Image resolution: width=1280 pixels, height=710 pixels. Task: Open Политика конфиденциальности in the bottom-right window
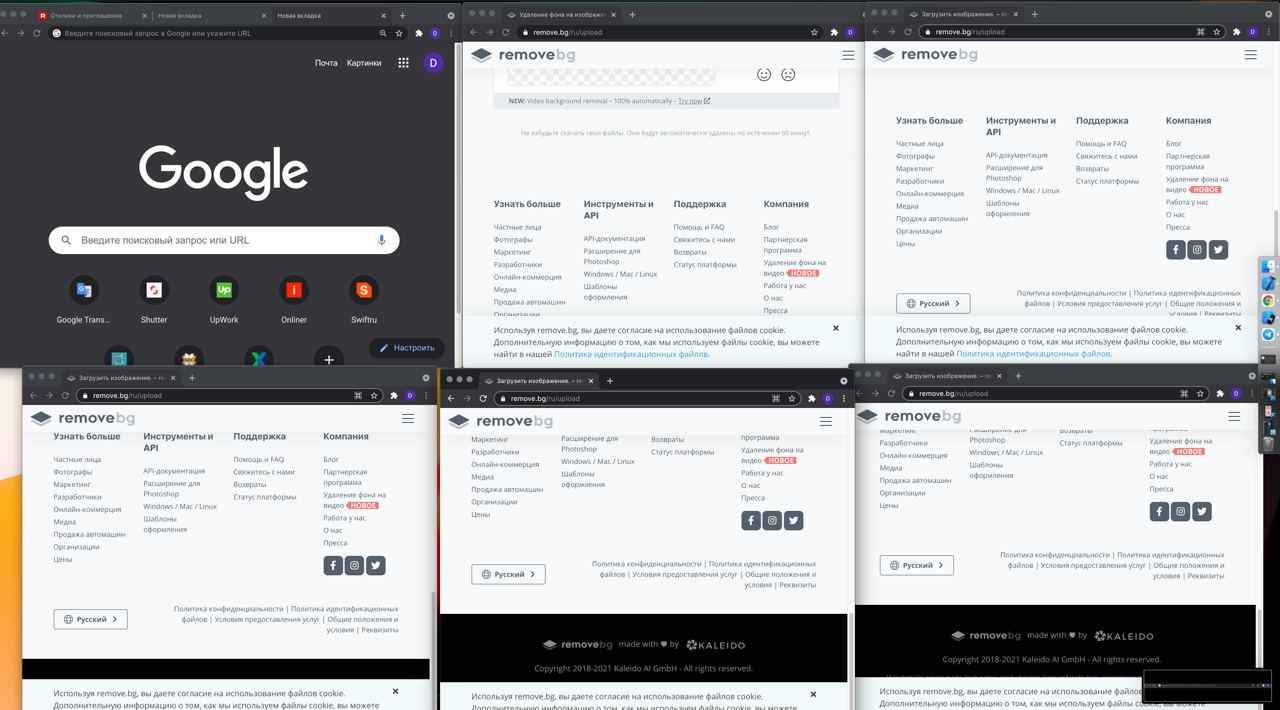(1054, 554)
